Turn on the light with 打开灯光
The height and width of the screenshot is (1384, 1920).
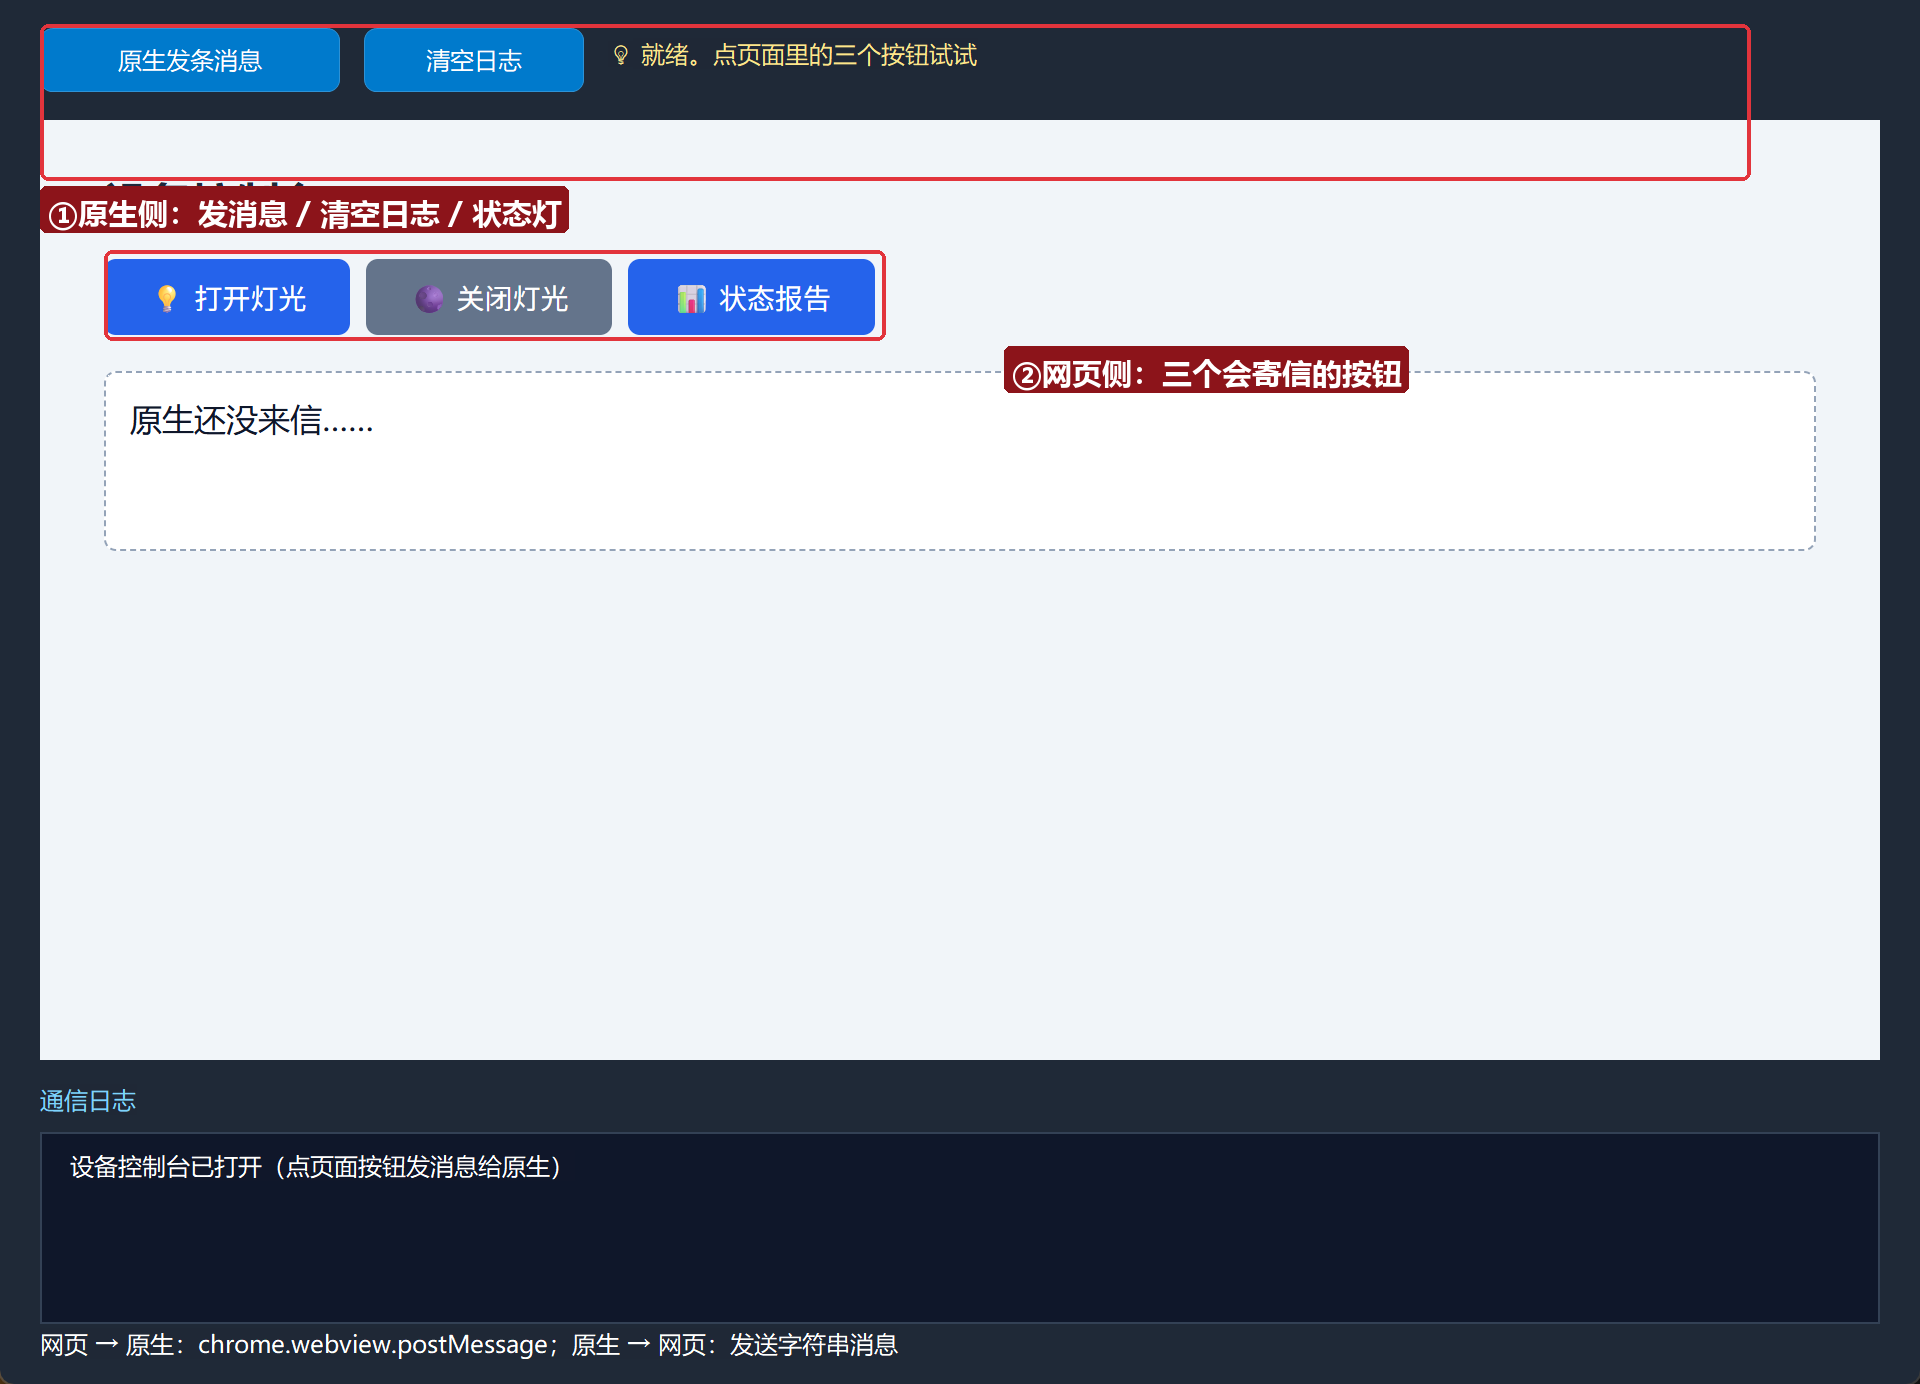[229, 297]
